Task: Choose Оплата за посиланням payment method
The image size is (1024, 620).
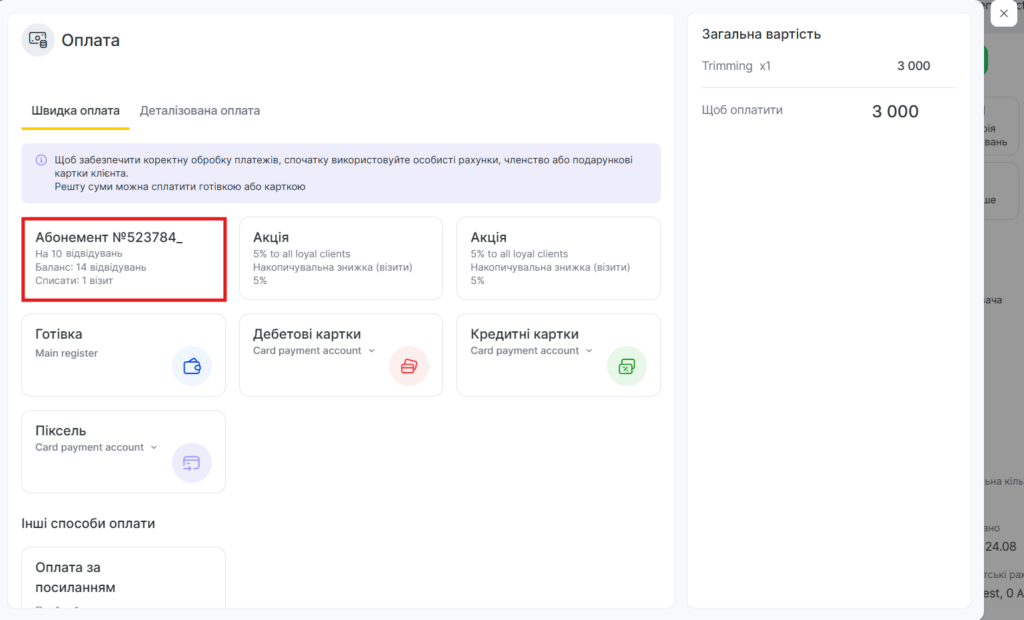Action: [x=123, y=577]
